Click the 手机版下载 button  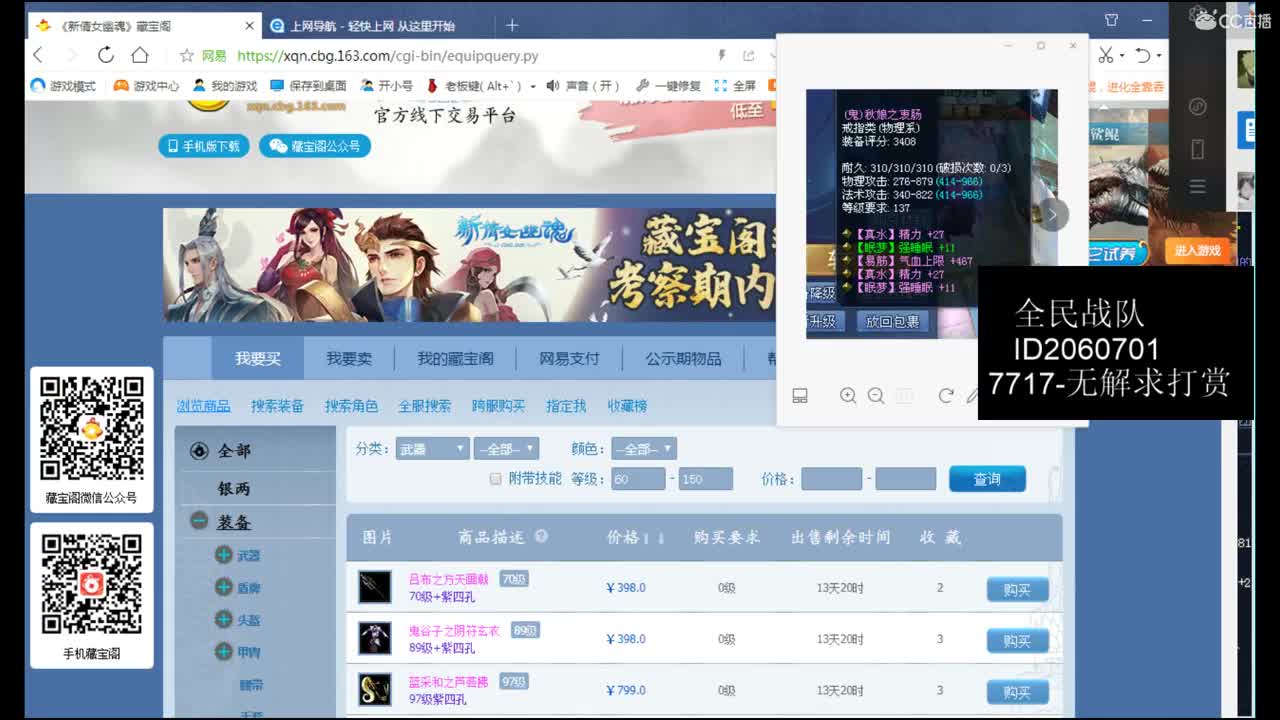pyautogui.click(x=204, y=146)
